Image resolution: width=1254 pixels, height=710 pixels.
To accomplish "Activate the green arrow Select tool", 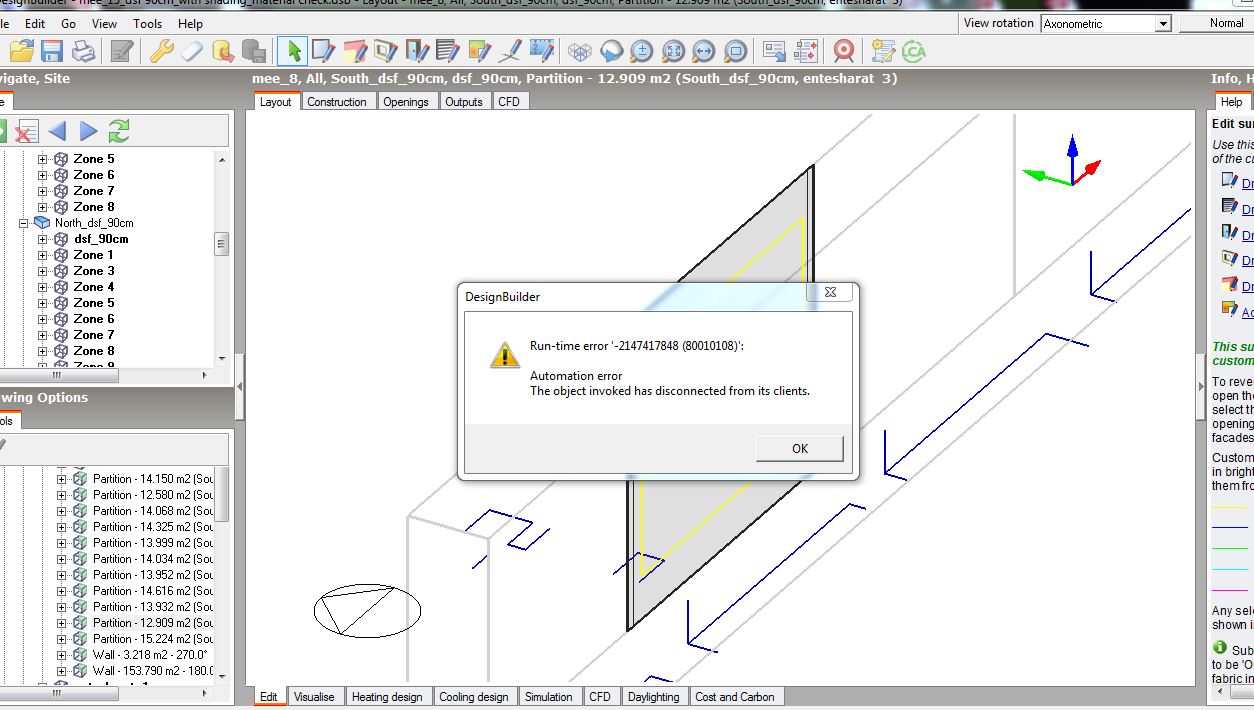I will pos(292,51).
